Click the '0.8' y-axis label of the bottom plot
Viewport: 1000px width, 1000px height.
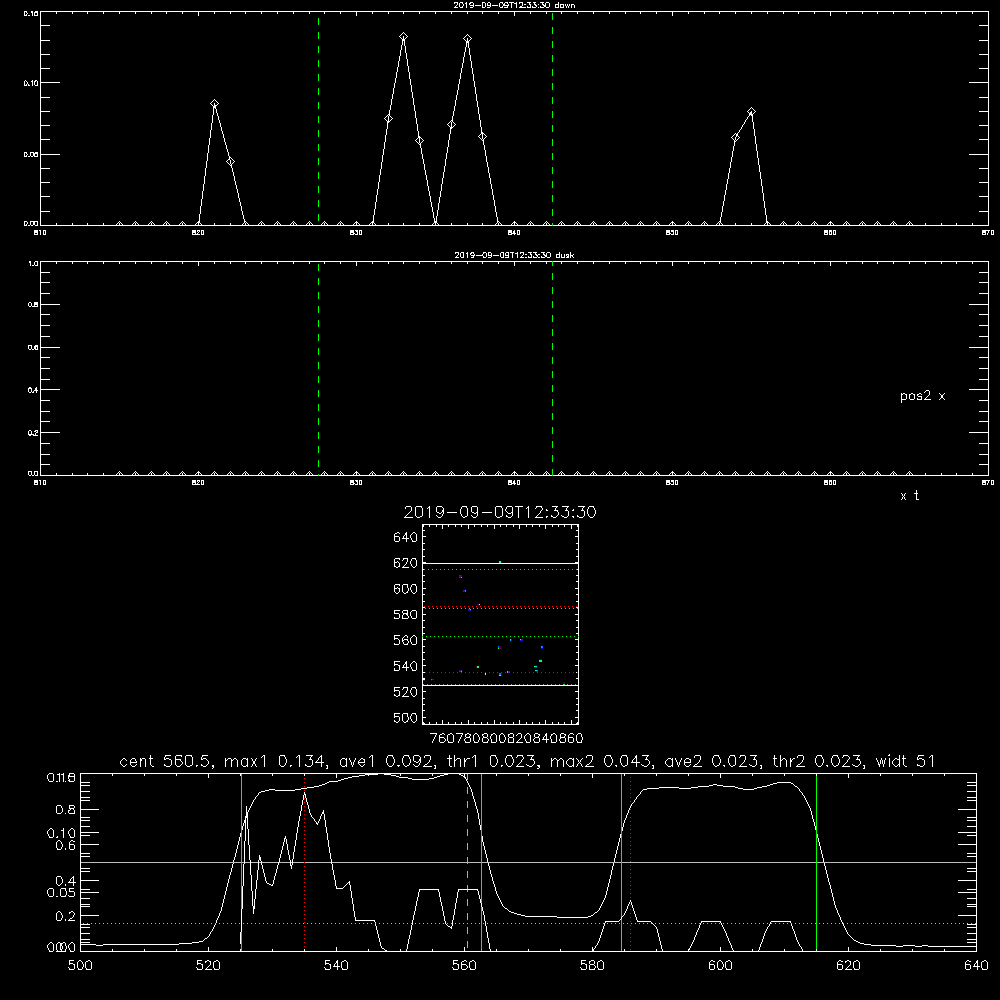tap(66, 809)
